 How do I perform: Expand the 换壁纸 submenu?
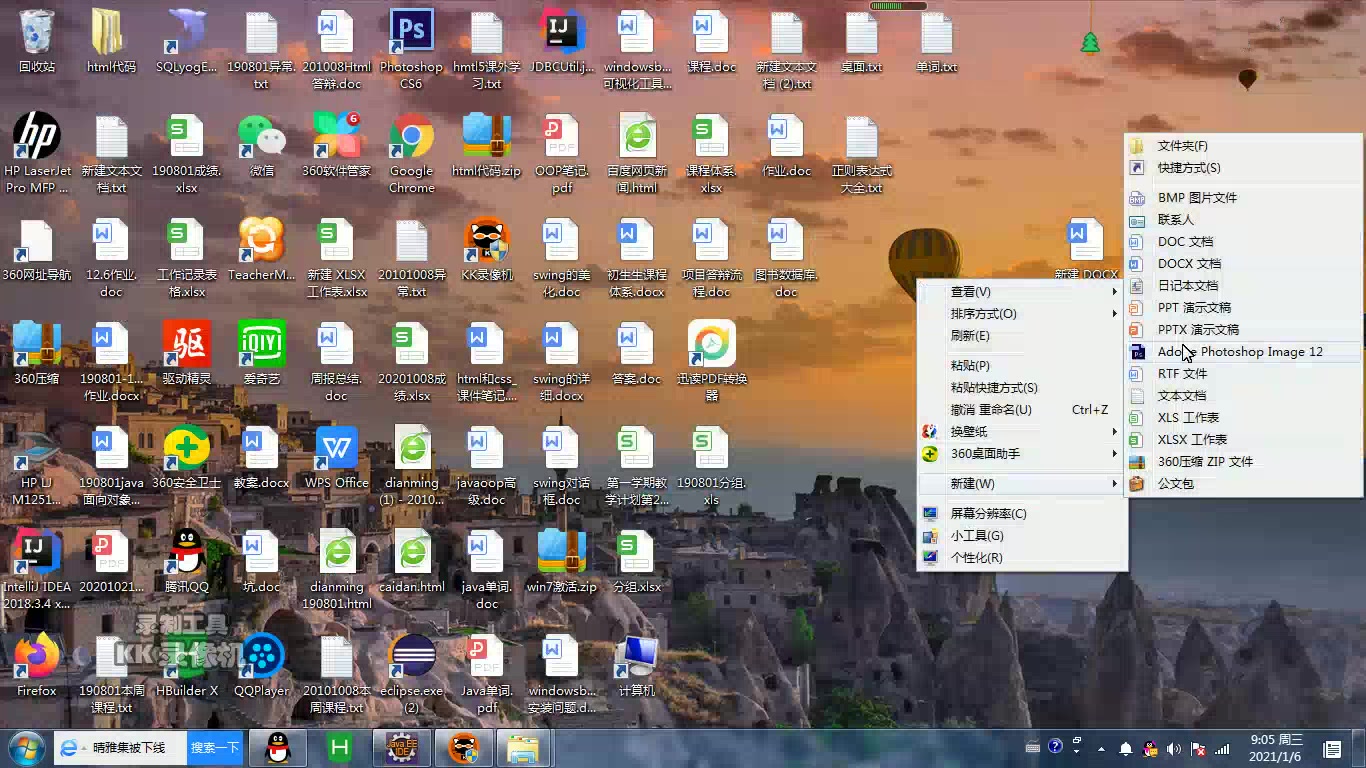(1022, 432)
